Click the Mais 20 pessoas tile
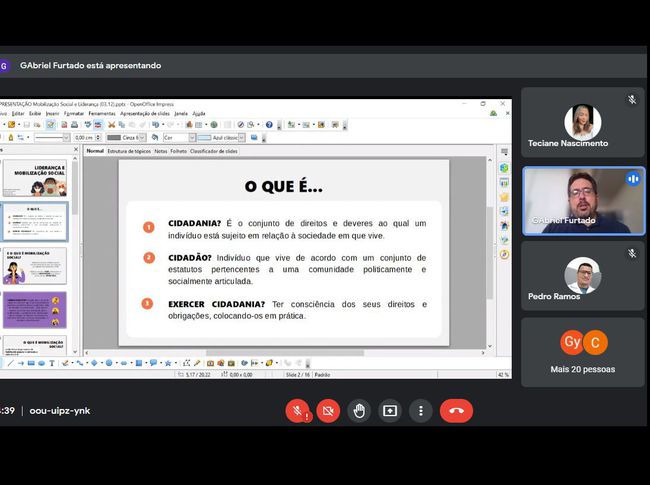This screenshot has height=485, width=650. click(x=583, y=351)
